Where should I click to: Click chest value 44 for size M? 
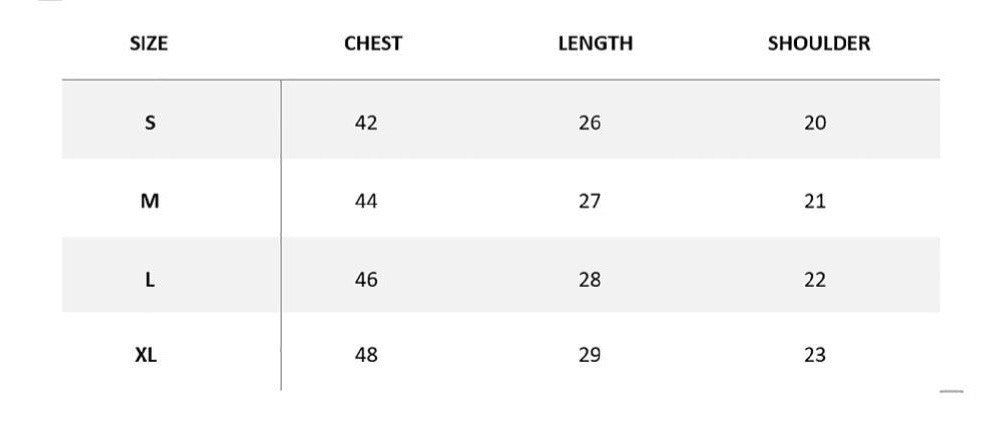366,201
